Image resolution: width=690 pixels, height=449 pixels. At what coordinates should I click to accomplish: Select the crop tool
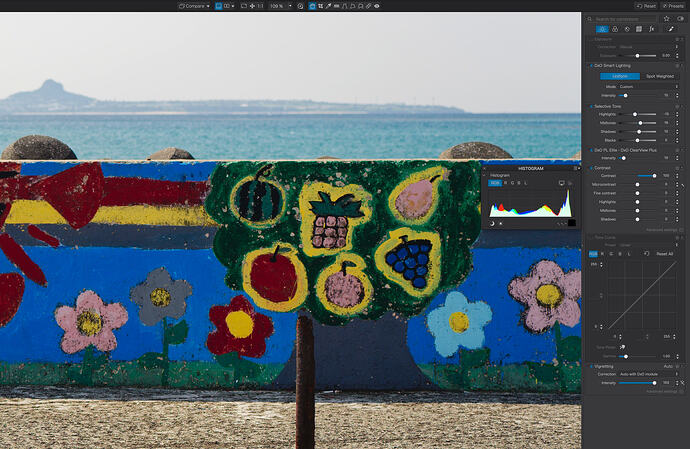[320, 6]
